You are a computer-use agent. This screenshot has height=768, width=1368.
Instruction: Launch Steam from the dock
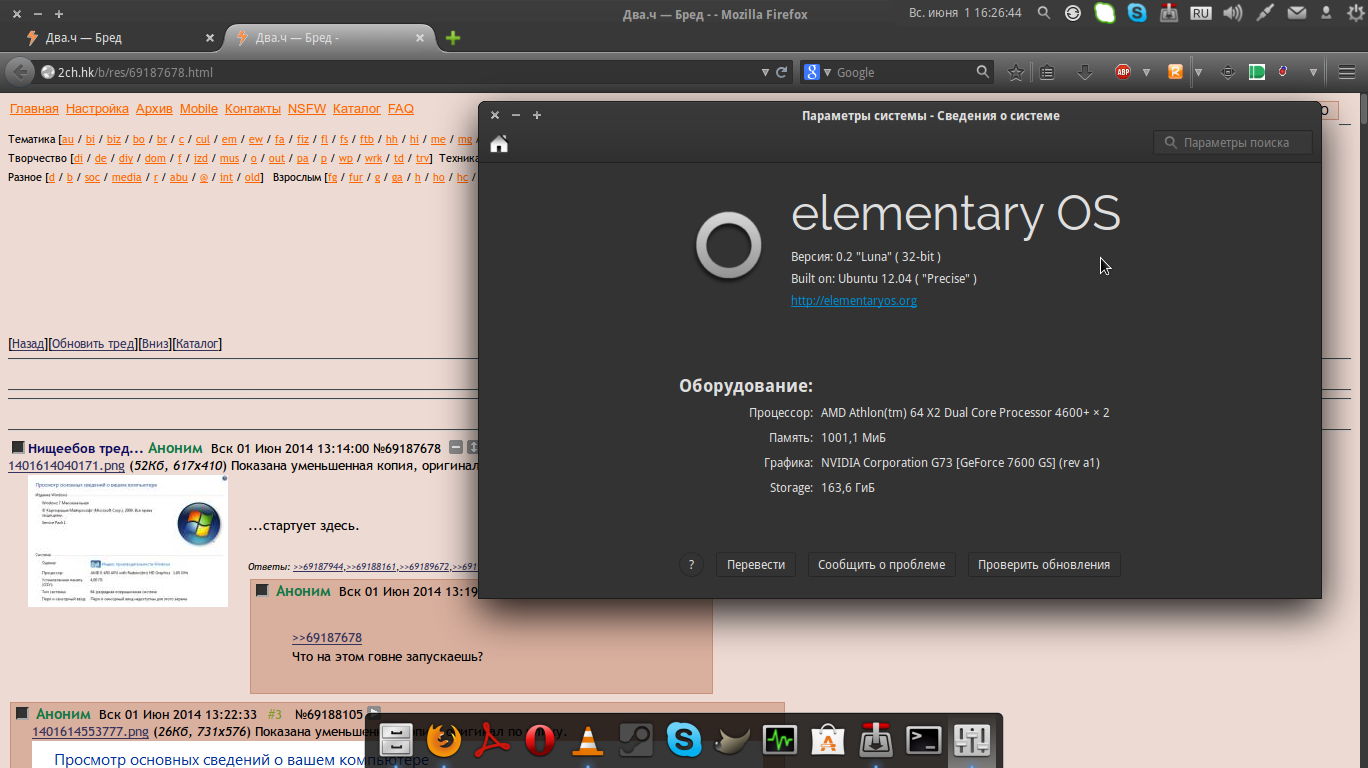tap(635, 740)
